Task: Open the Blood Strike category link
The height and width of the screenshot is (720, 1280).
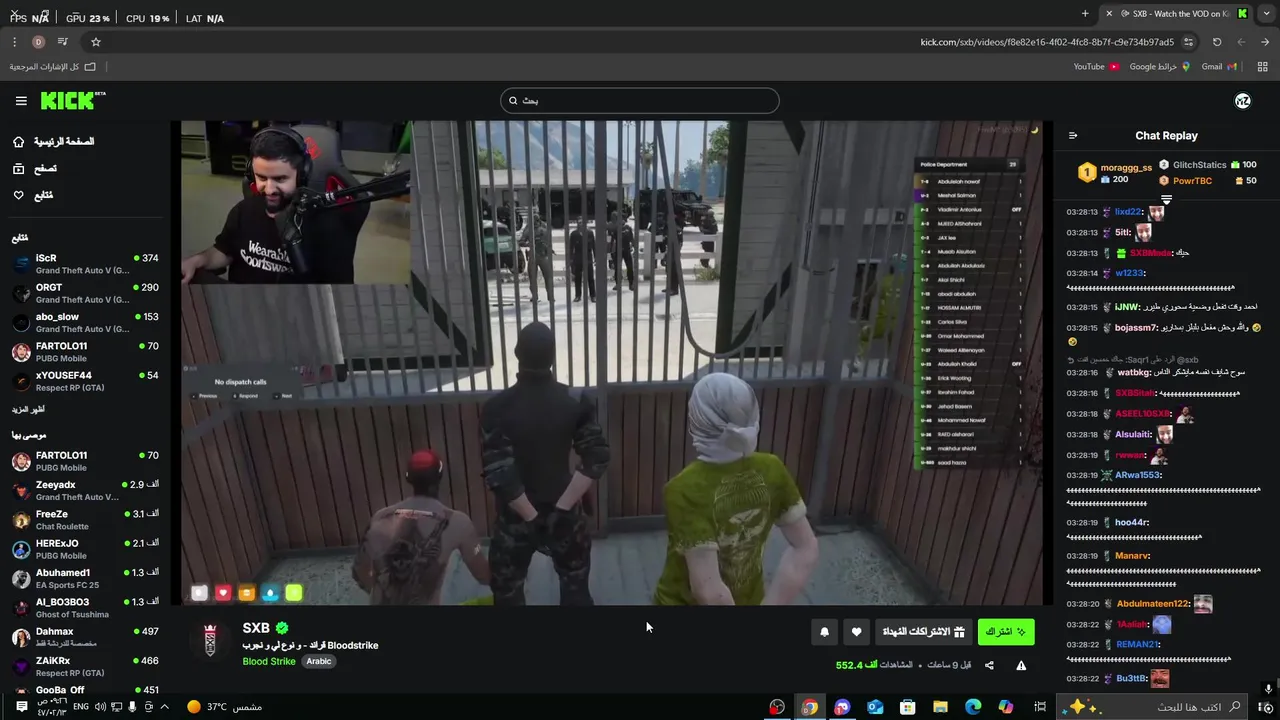Action: 269,661
